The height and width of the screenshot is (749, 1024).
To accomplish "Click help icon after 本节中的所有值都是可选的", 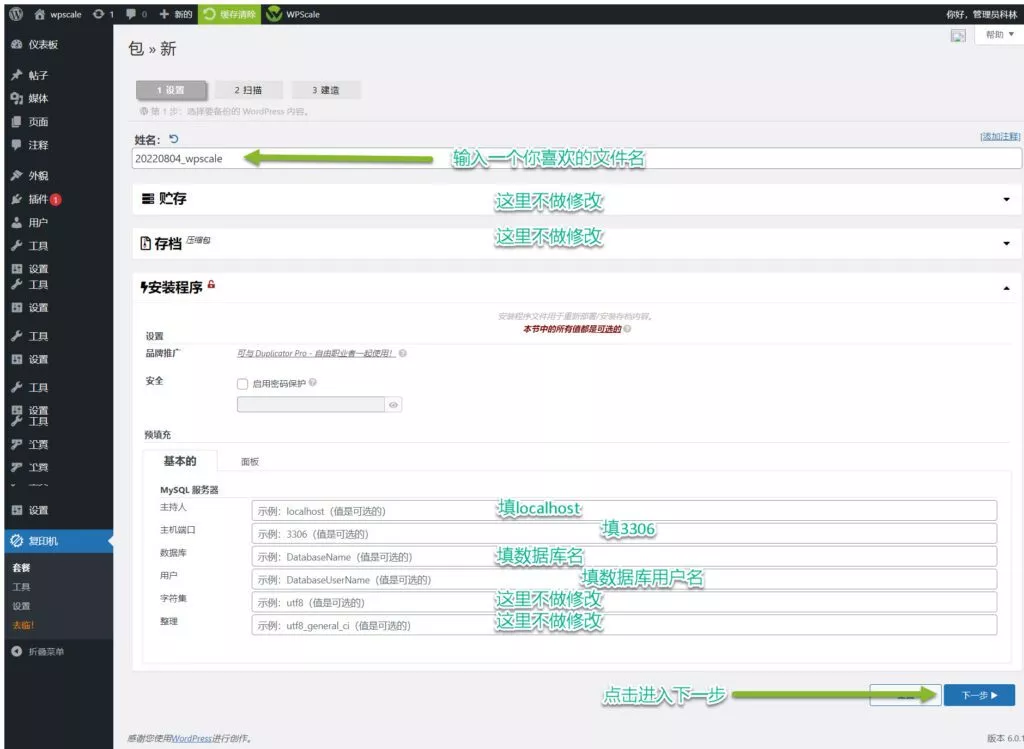I will point(627,329).
